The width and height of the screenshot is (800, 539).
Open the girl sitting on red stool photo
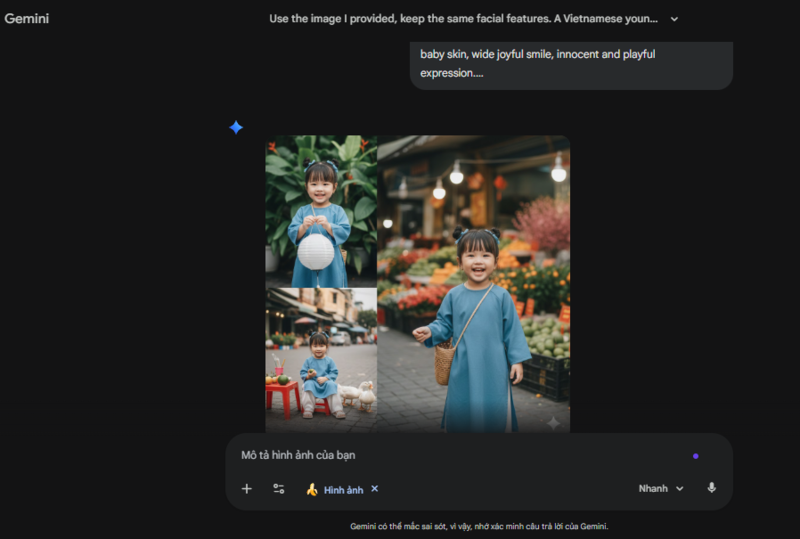pos(321,360)
